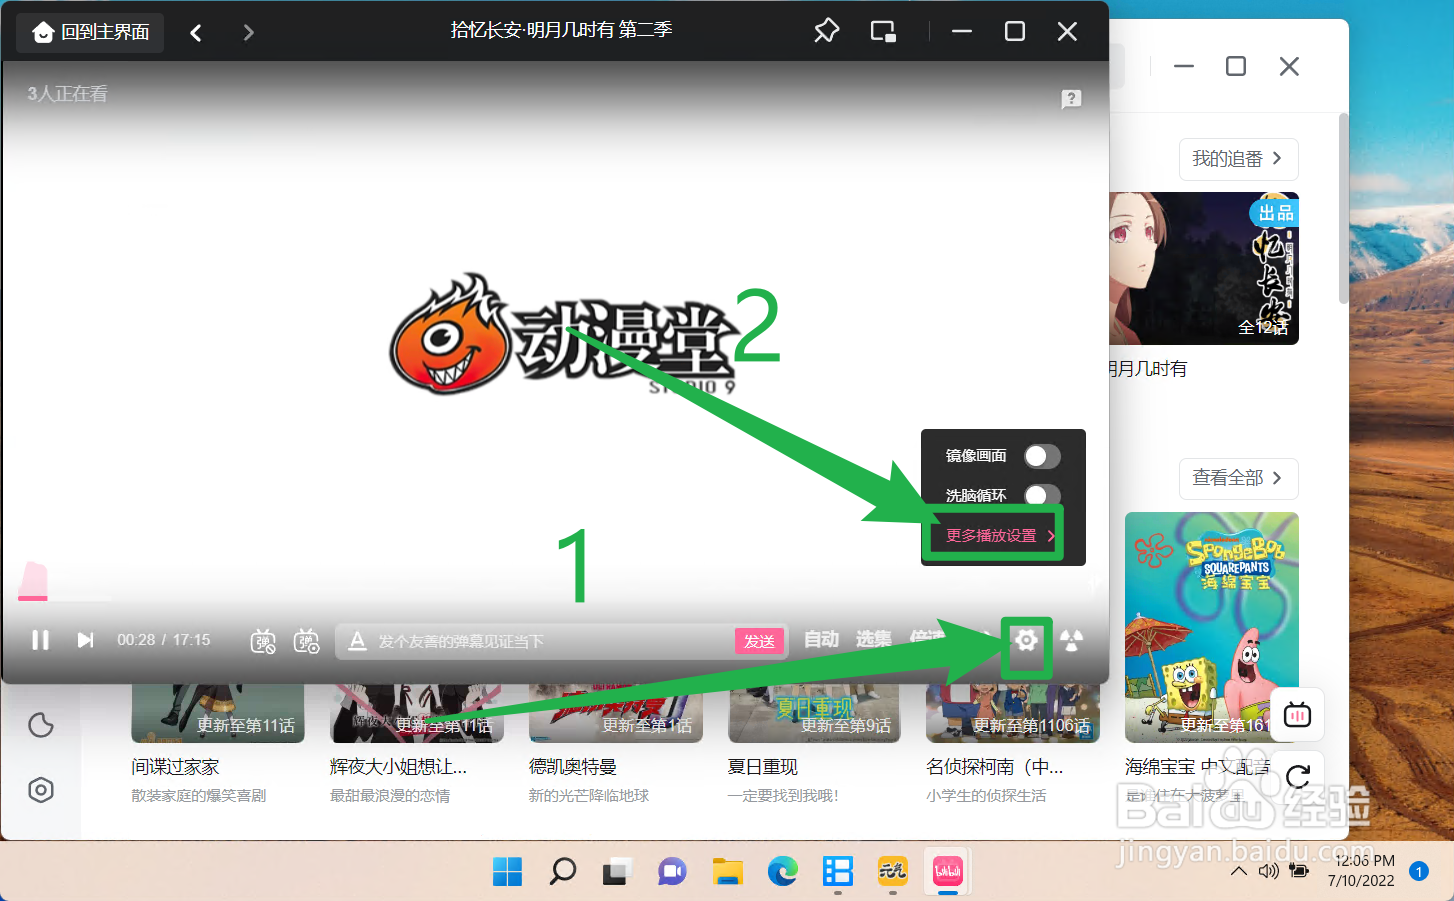Screen dimensions: 1454x901
Task: Show hidden tray icons chevron
Action: coord(1238,871)
